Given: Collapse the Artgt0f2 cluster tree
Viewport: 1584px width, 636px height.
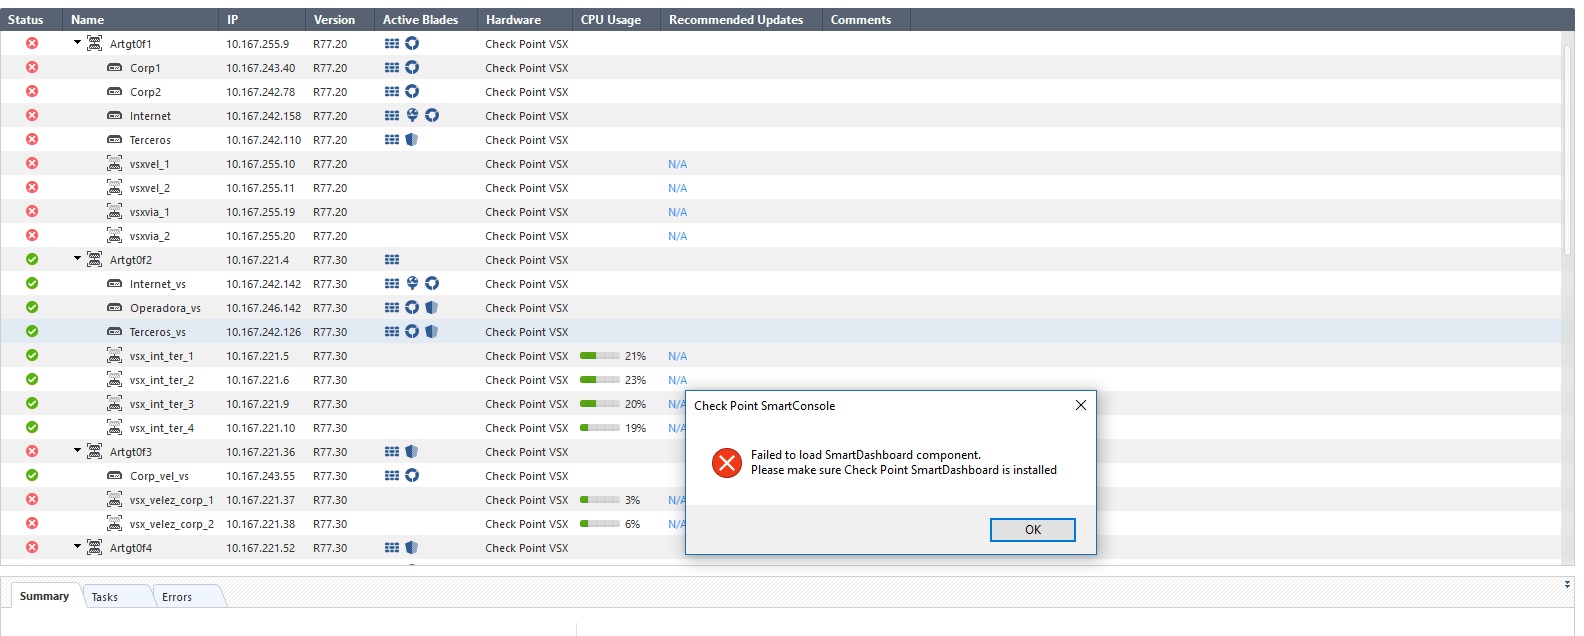Looking at the screenshot, I should coord(77,258).
